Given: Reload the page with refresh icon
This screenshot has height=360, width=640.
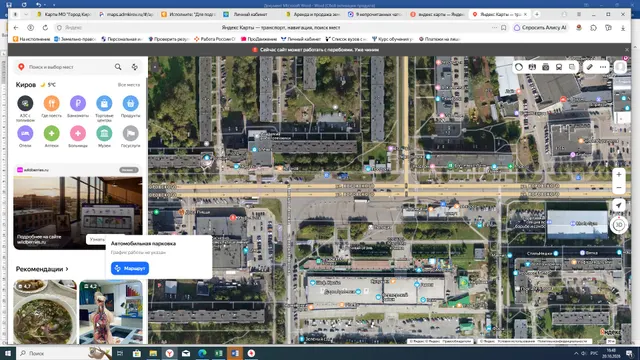Looking at the screenshot, I should tap(45, 28).
